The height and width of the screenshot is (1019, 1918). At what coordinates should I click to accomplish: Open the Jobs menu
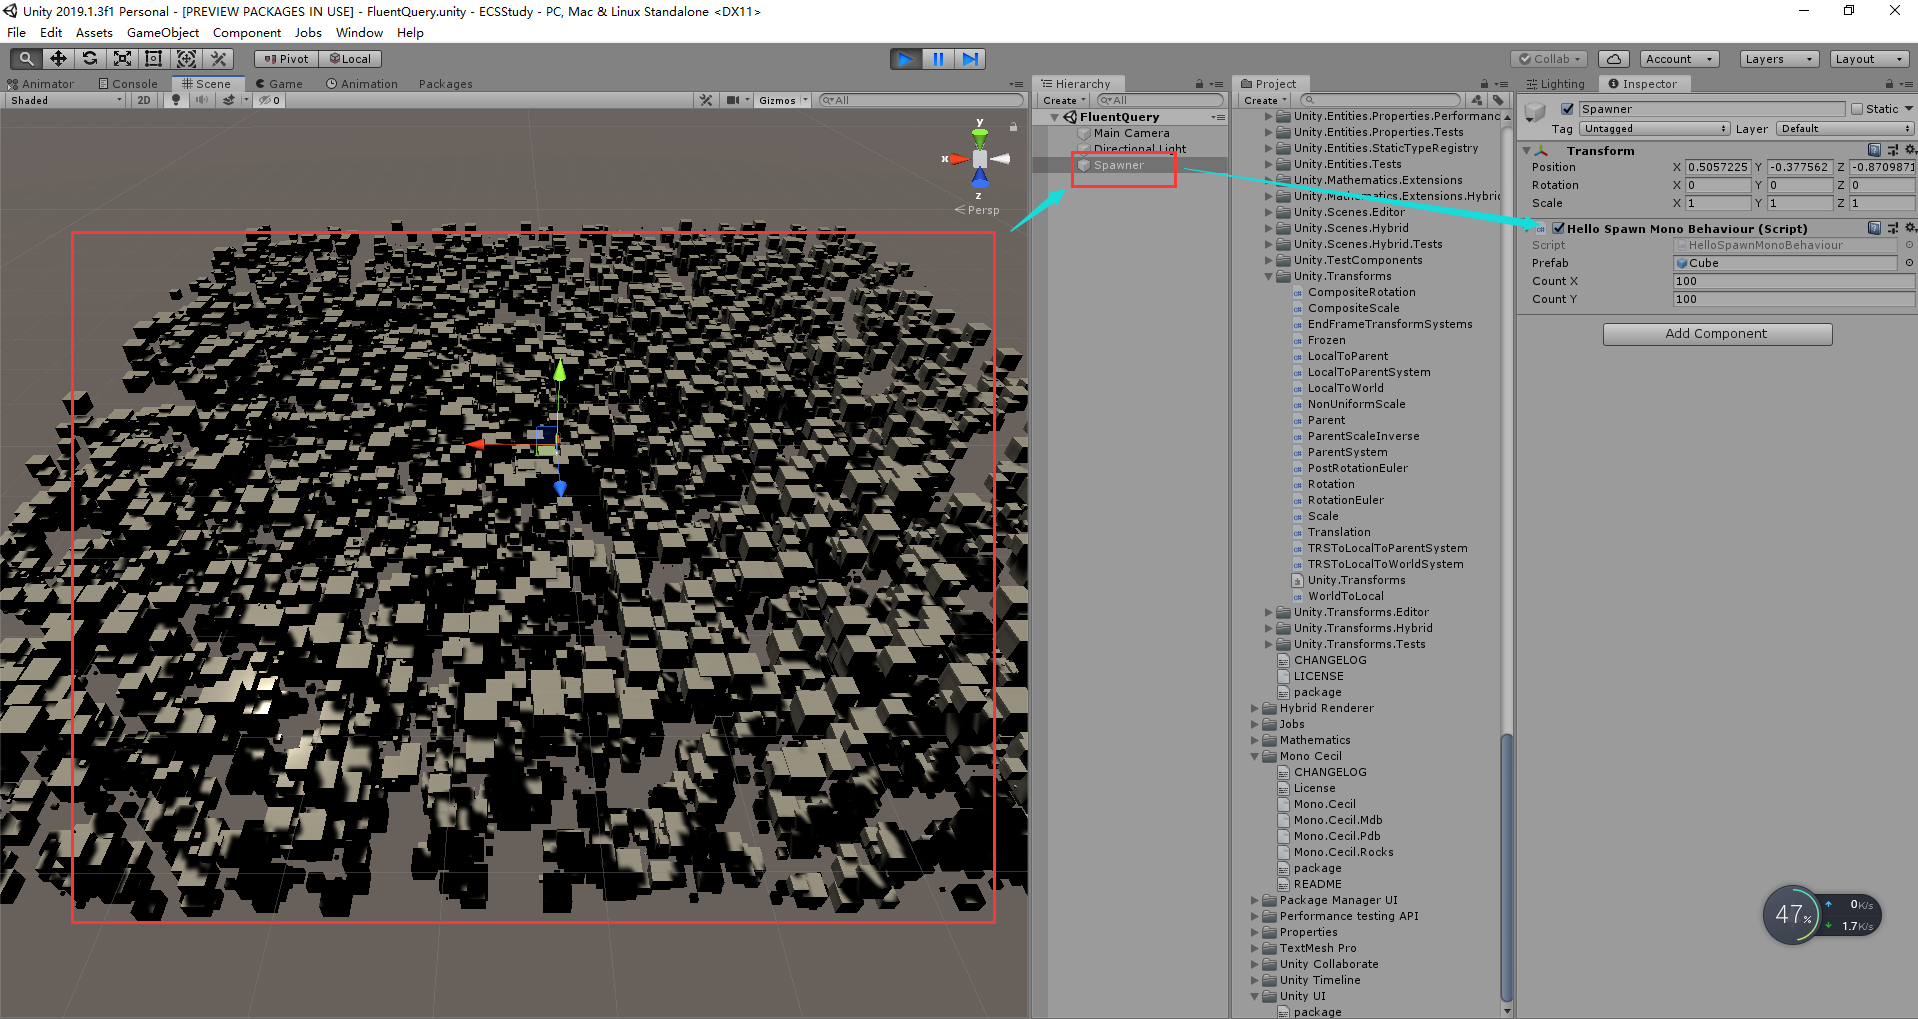click(308, 32)
